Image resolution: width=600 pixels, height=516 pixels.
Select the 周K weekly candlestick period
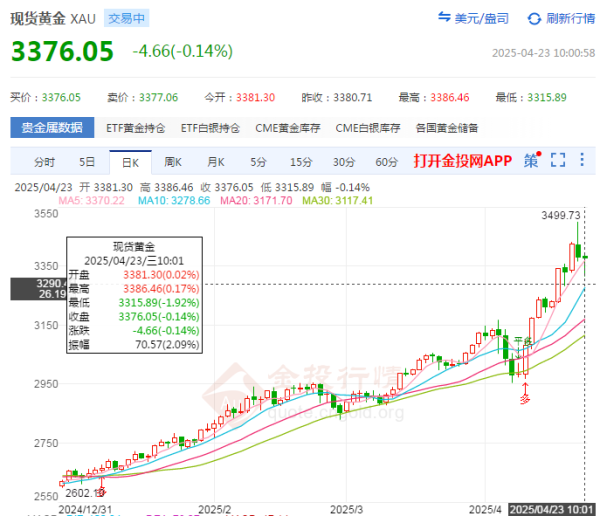pyautogui.click(x=172, y=161)
